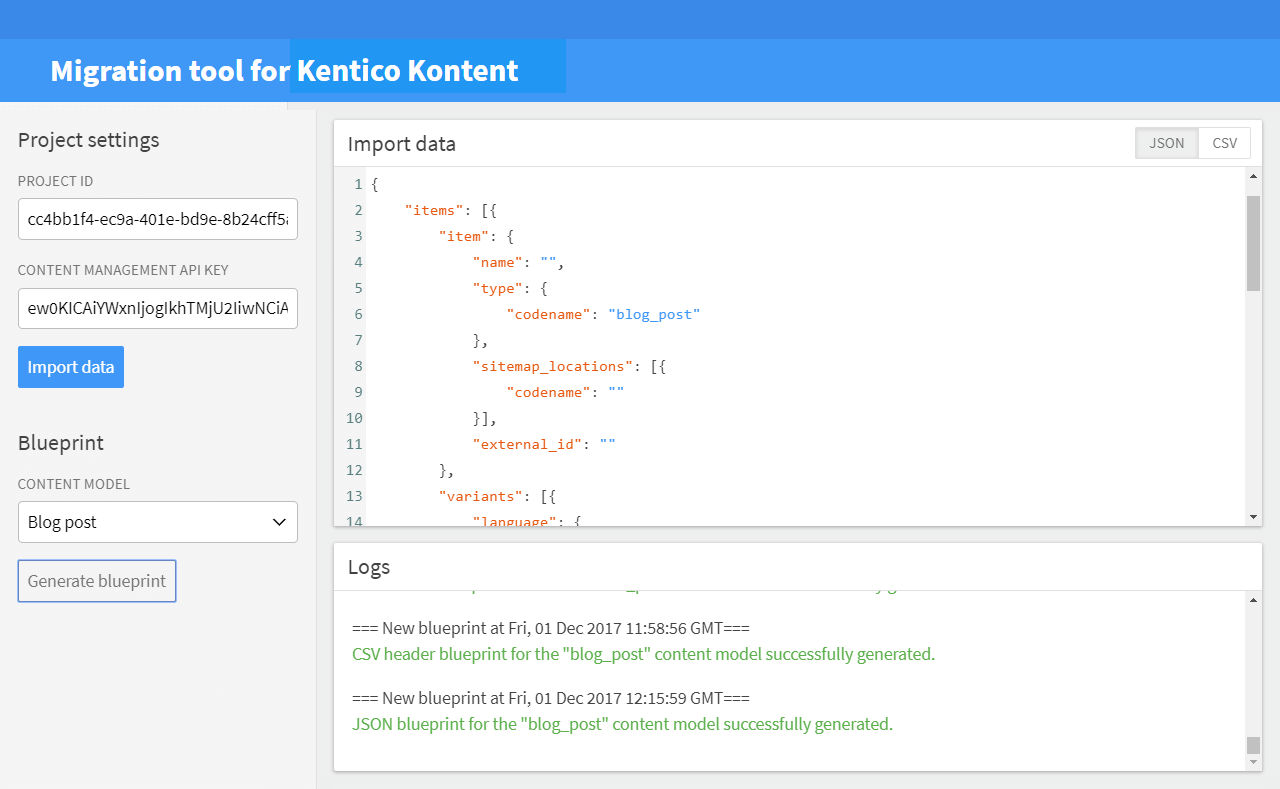1280x789 pixels.
Task: Click the code editor vertical scrollbar thumb
Action: point(1254,243)
